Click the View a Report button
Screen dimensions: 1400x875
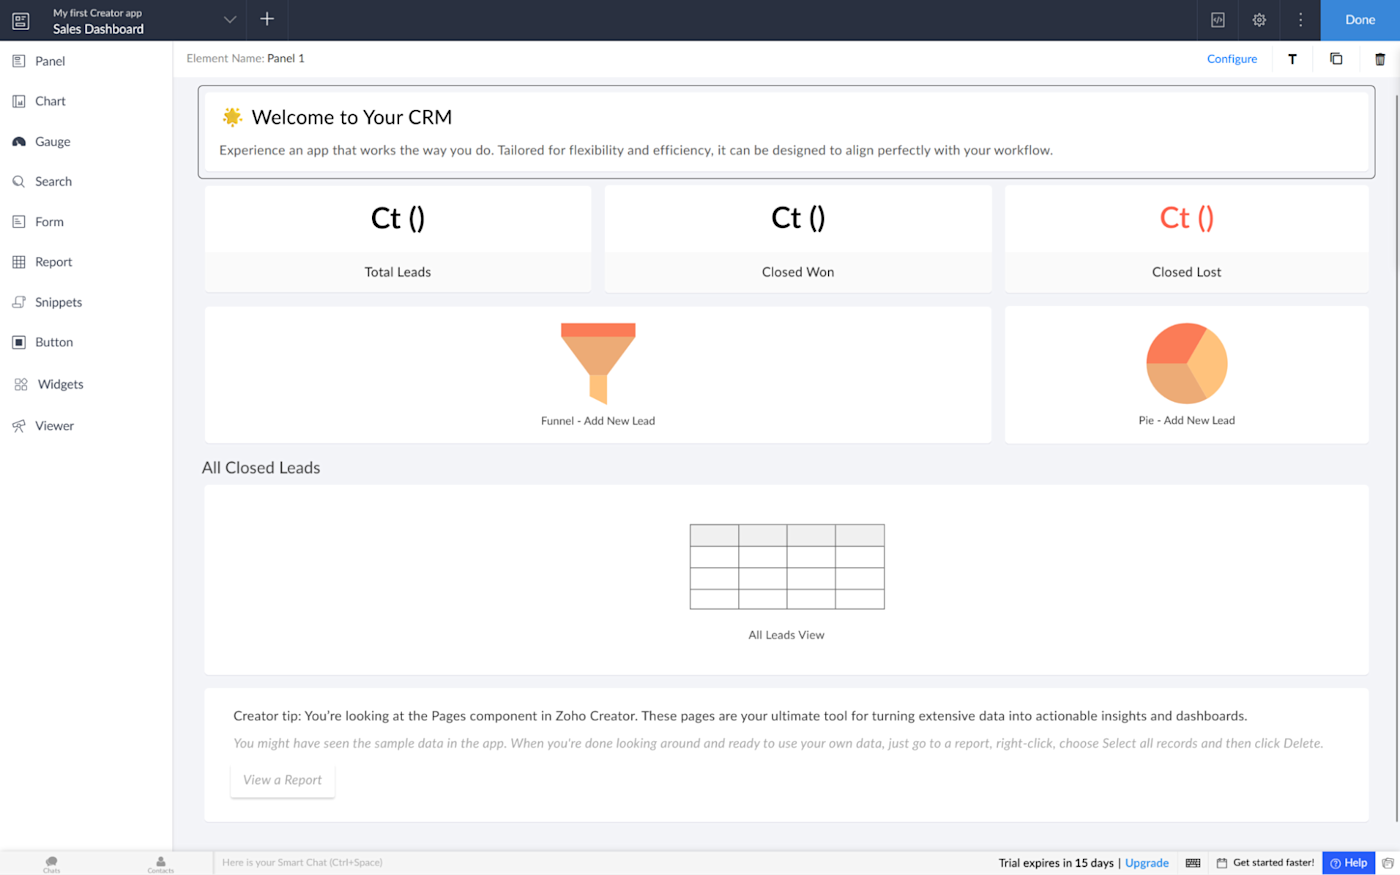coord(283,780)
